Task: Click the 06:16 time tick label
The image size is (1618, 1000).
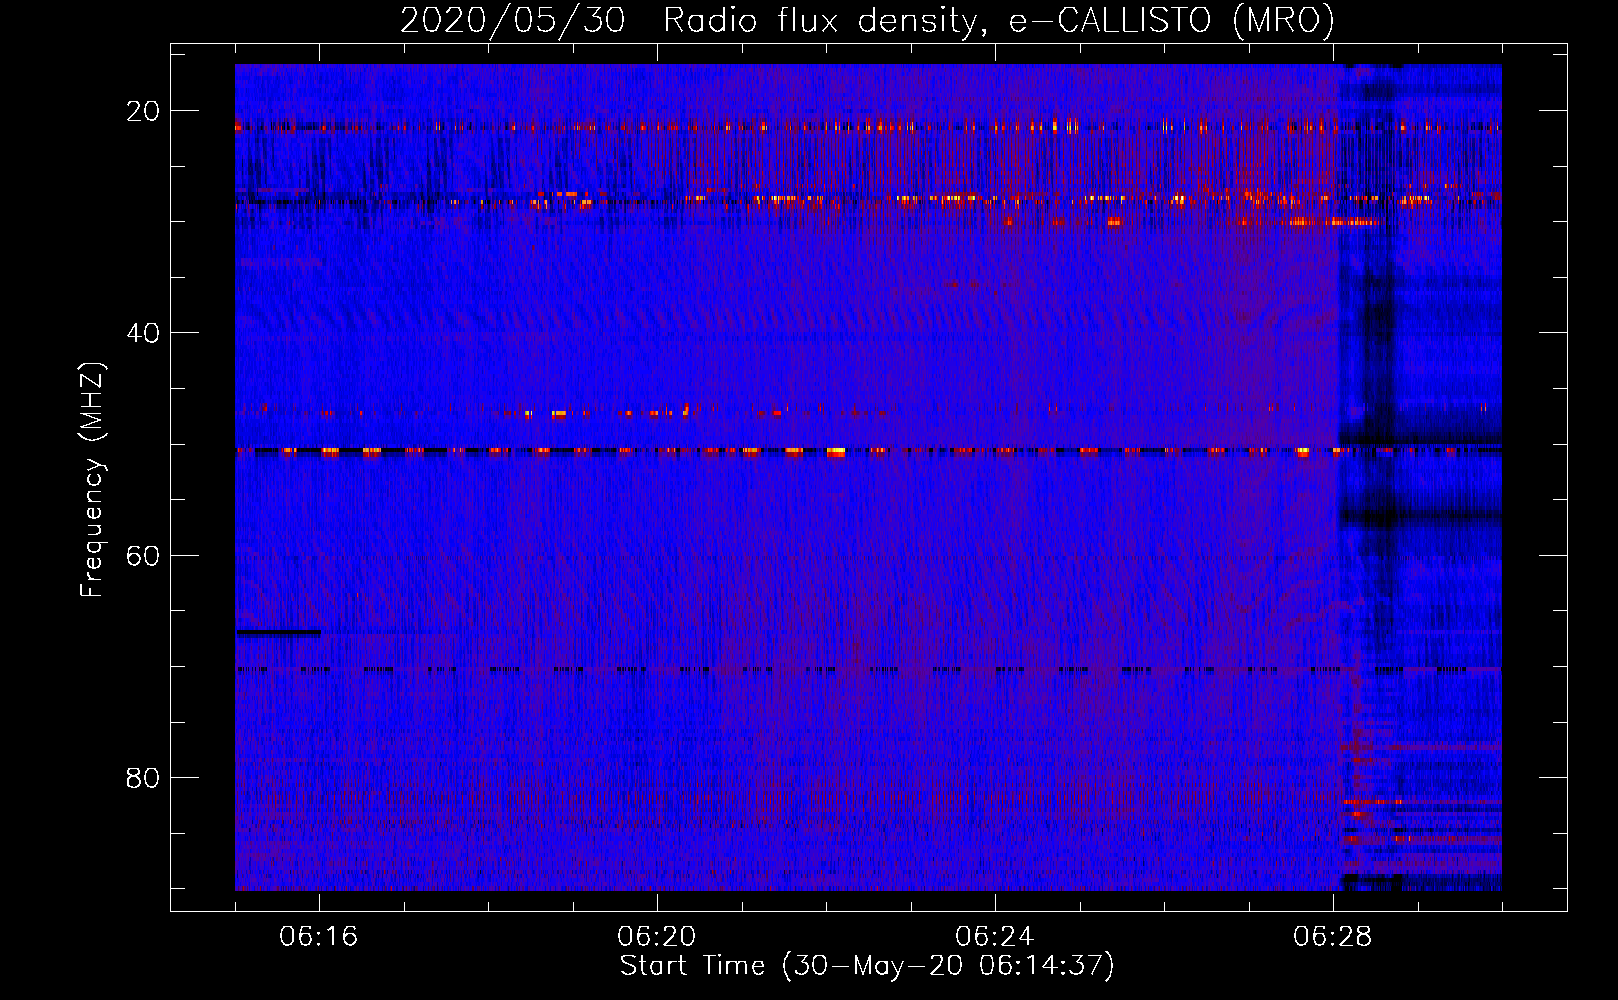Action: [319, 937]
